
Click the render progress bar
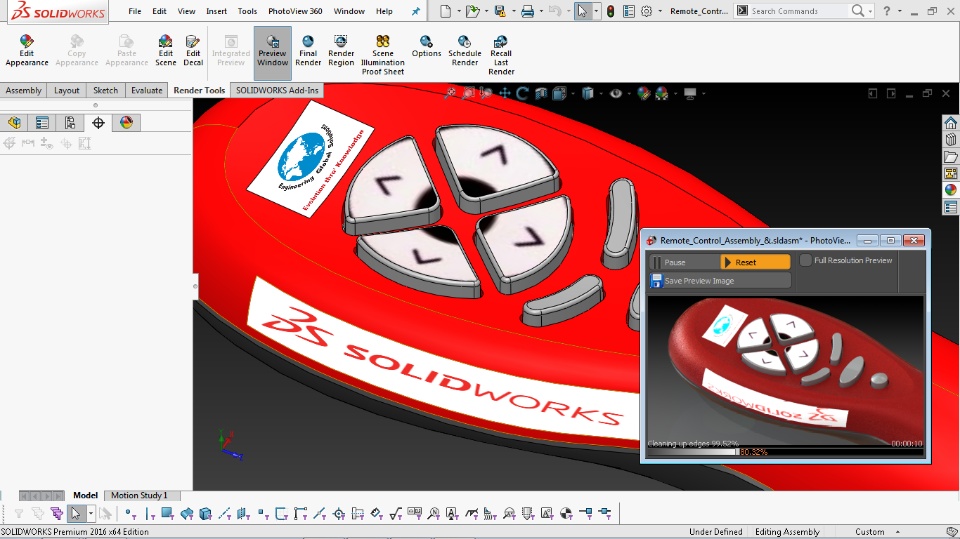[786, 452]
